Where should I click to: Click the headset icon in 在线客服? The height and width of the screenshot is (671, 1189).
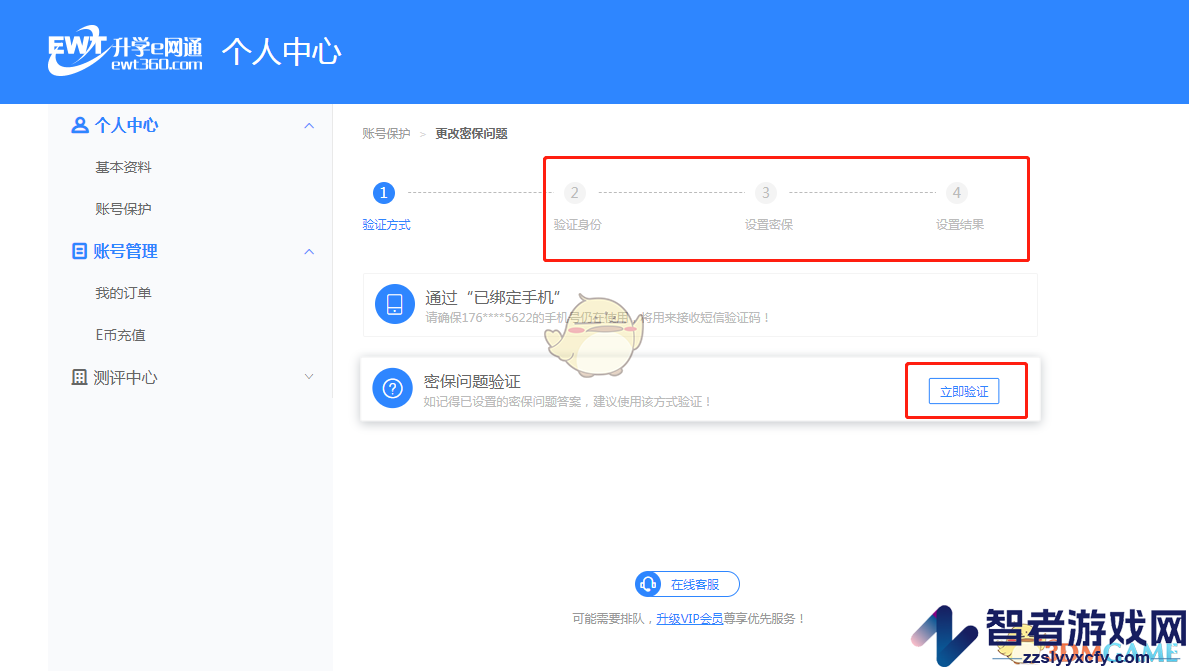(x=648, y=585)
